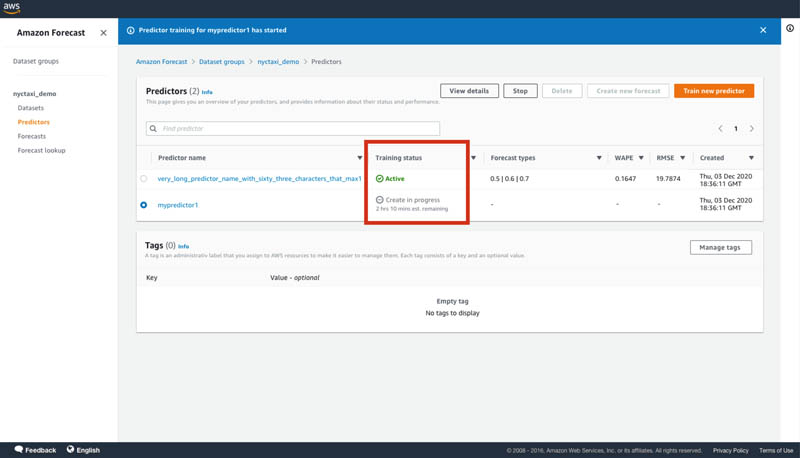The image size is (800, 458).
Task: Click the Predictors breadcrumb text
Action: (x=326, y=62)
